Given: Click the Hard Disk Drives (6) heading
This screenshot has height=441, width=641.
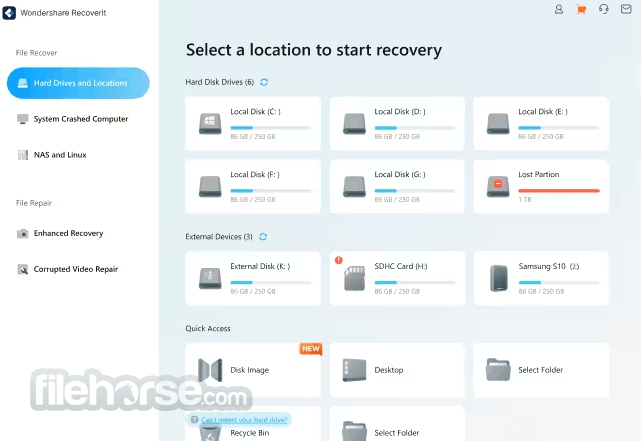Looking at the screenshot, I should tap(220, 82).
